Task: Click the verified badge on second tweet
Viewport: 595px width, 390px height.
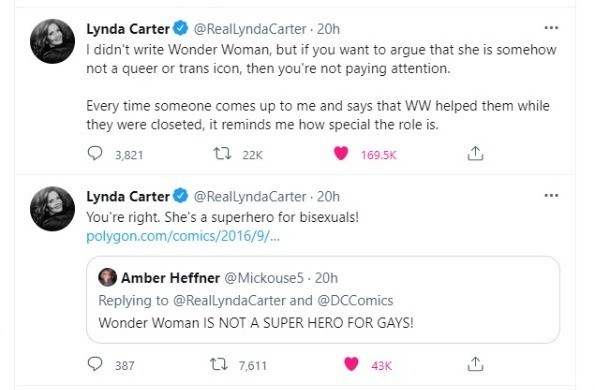Action: (181, 196)
